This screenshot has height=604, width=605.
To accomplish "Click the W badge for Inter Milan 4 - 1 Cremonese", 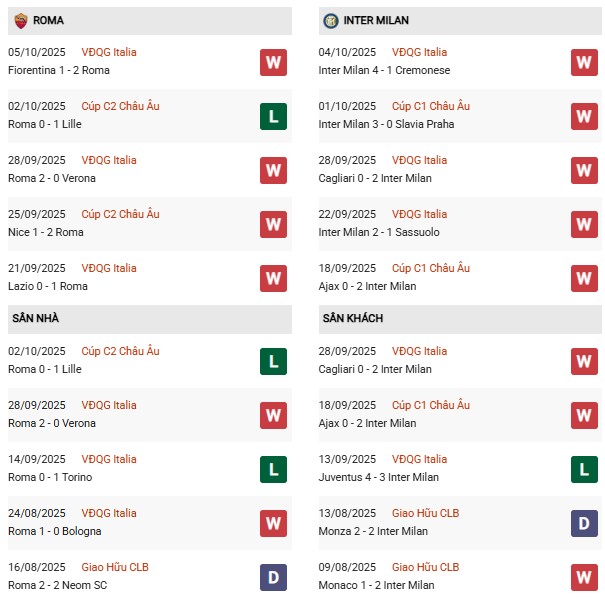I will pyautogui.click(x=584, y=62).
